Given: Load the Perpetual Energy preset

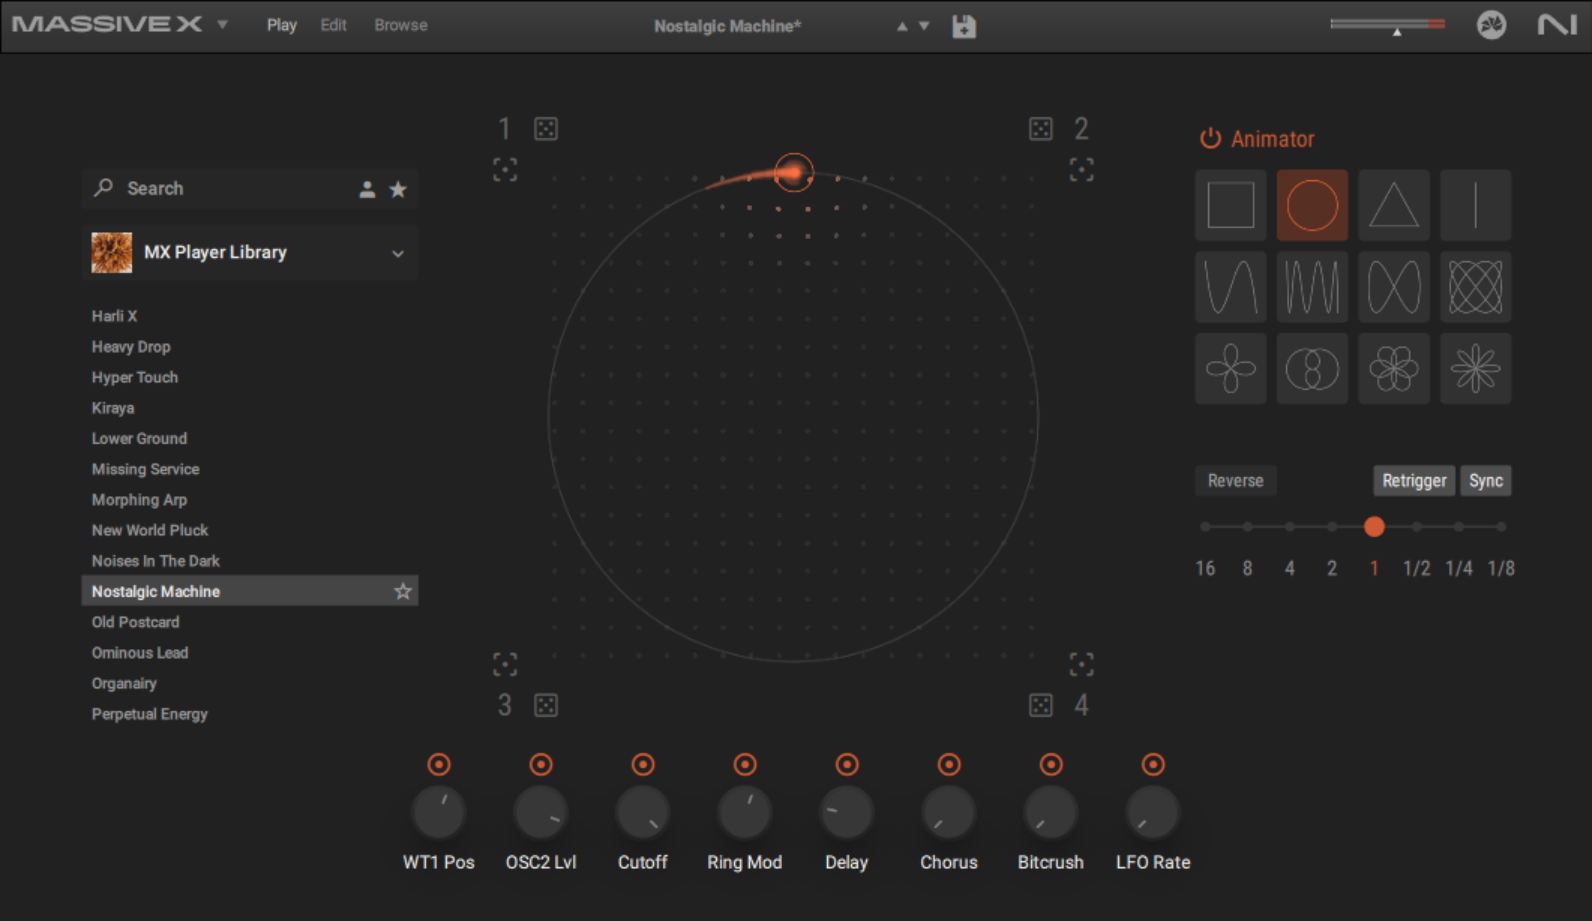Looking at the screenshot, I should (x=150, y=714).
